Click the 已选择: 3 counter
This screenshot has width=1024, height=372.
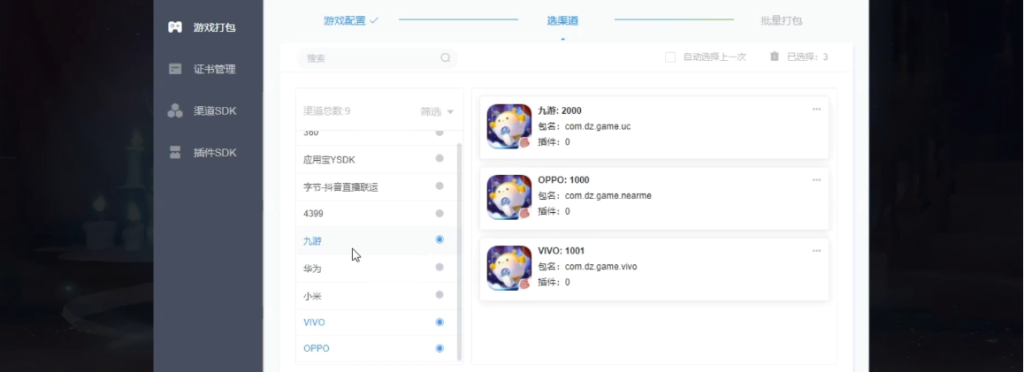coord(807,57)
